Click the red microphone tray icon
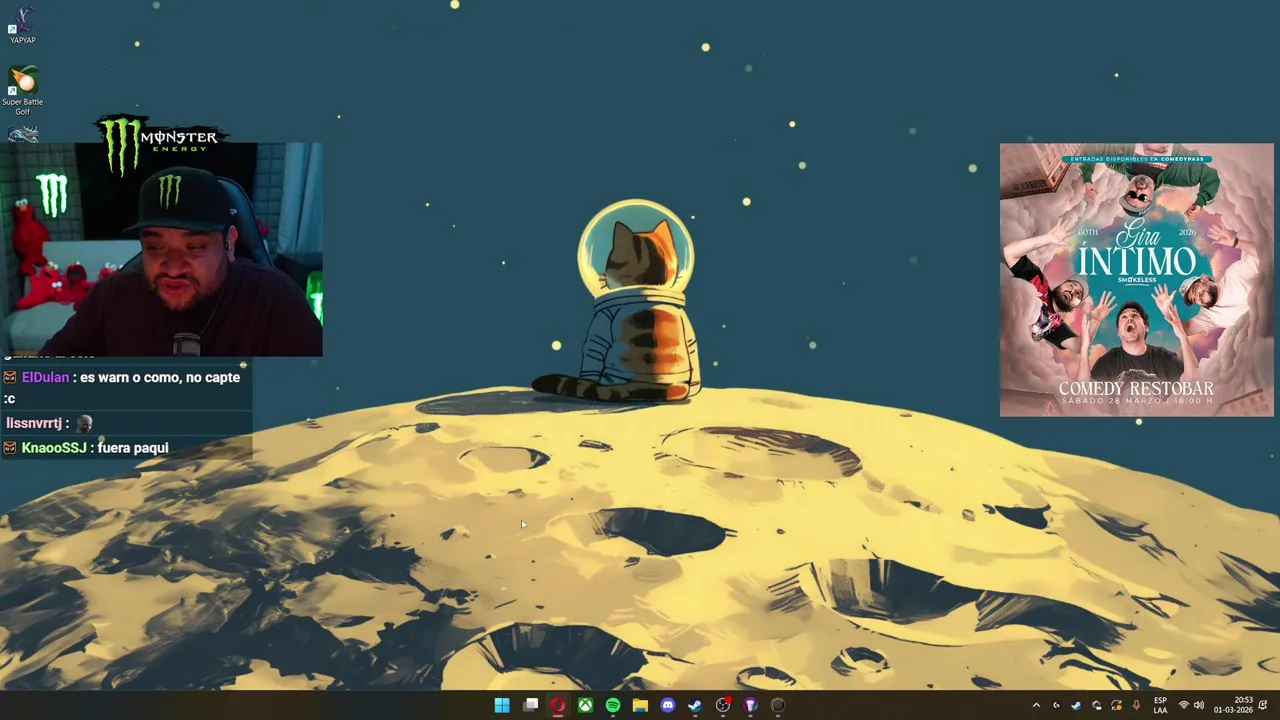The width and height of the screenshot is (1280, 720). tap(1136, 705)
